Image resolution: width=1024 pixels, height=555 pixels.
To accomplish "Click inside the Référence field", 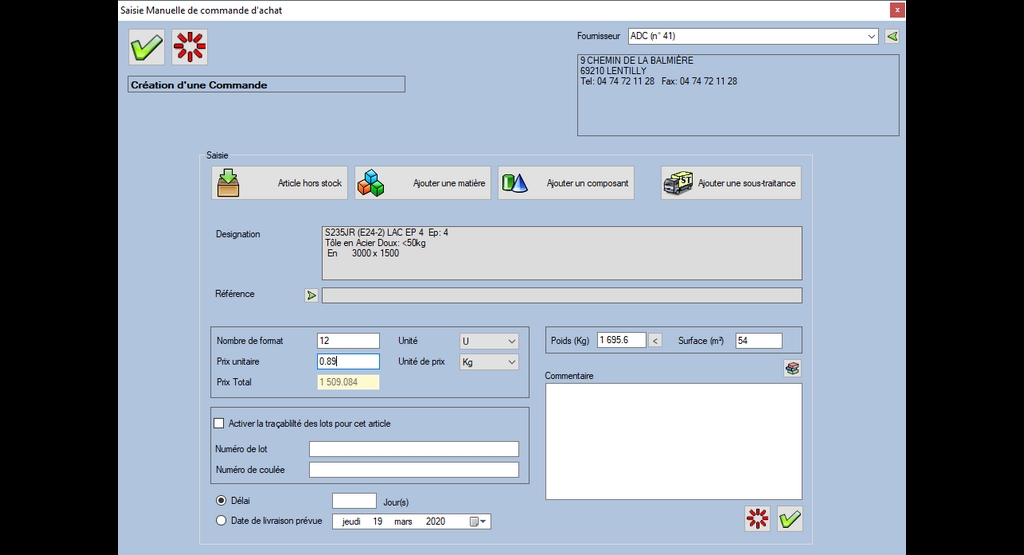I will 562,296.
